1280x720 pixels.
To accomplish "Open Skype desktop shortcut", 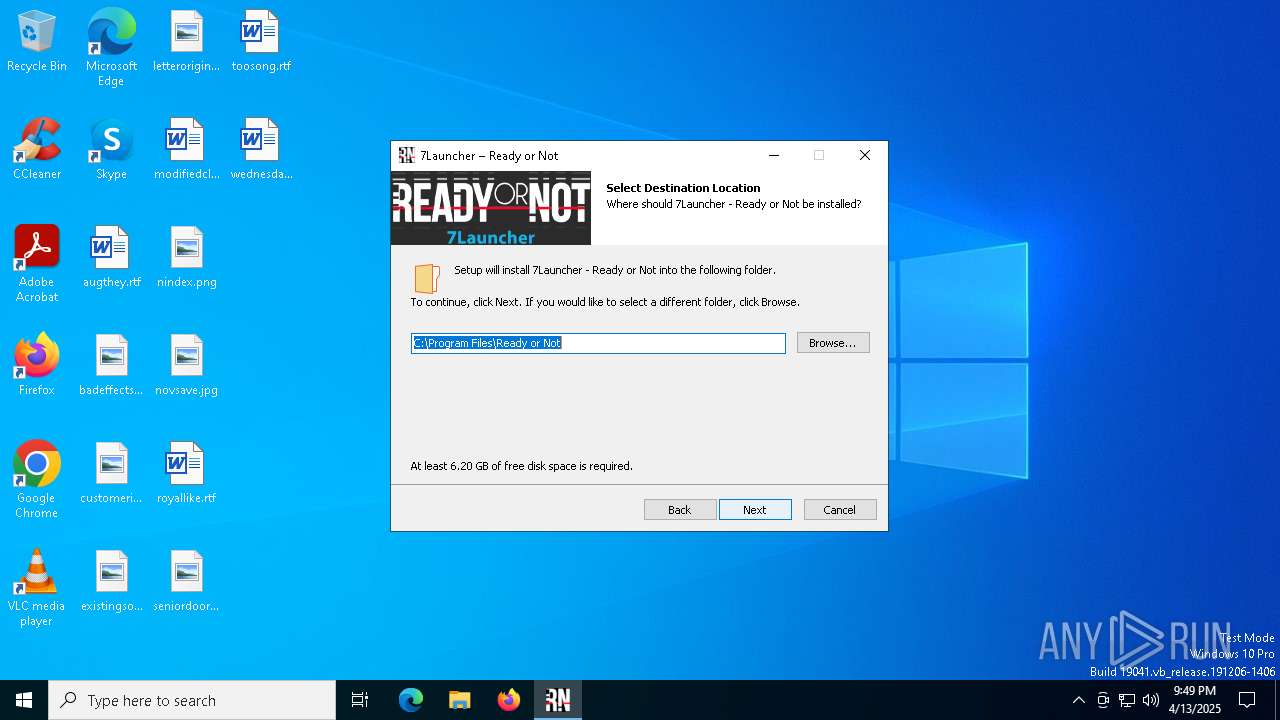I will tap(111, 150).
